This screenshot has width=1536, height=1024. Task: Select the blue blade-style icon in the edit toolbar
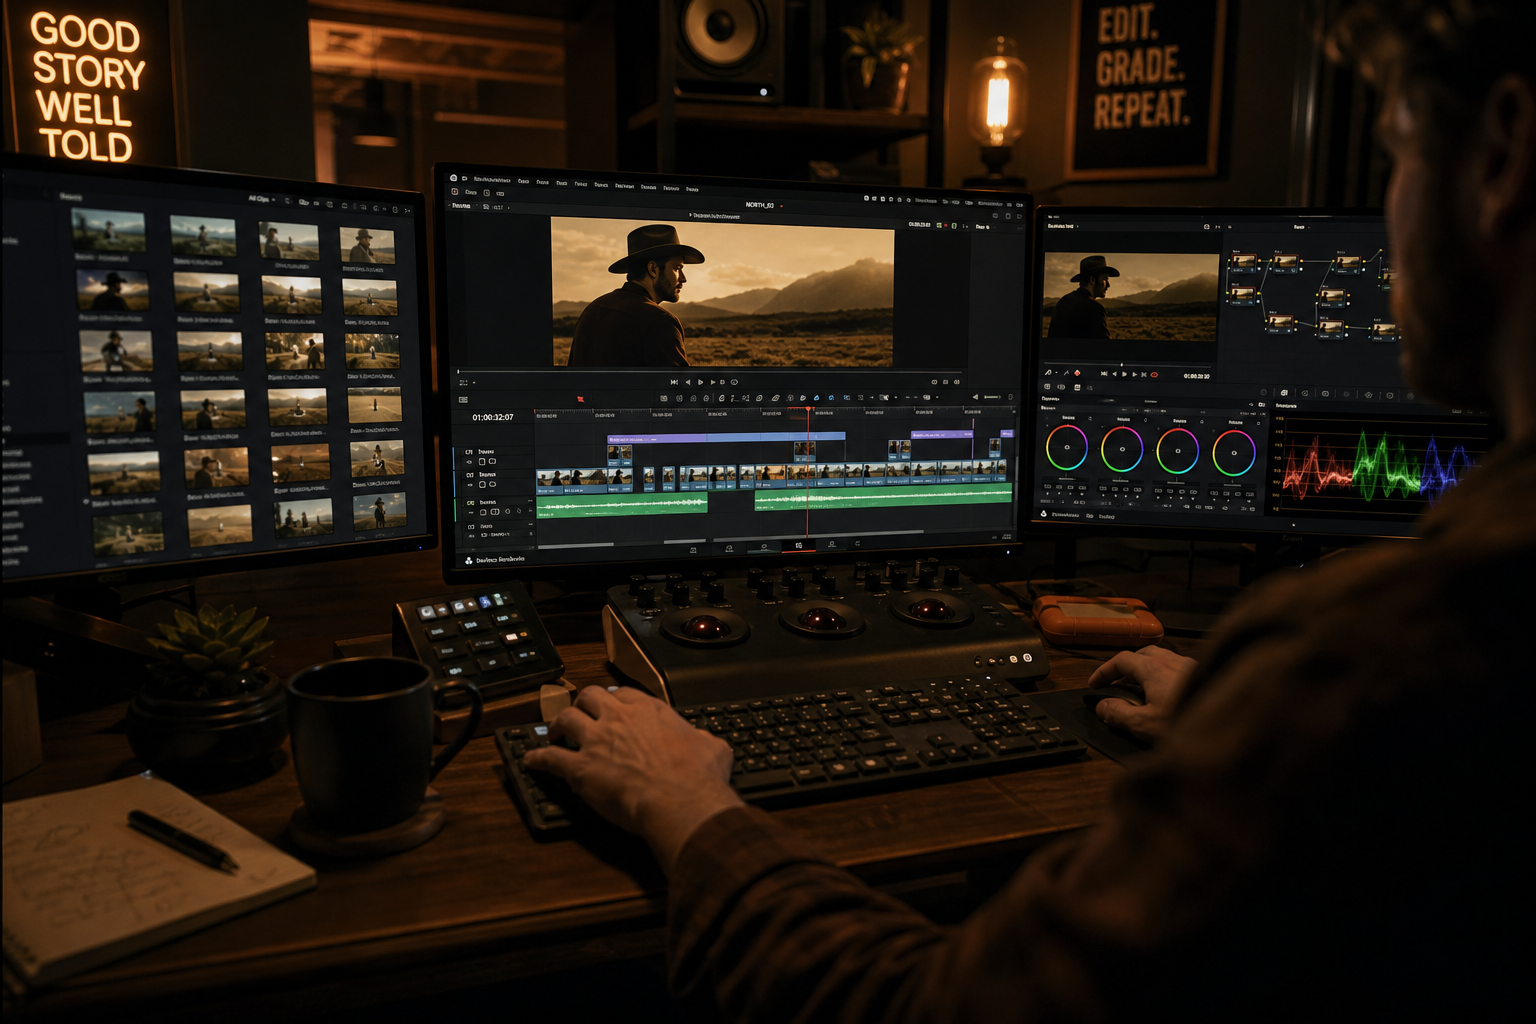[816, 397]
